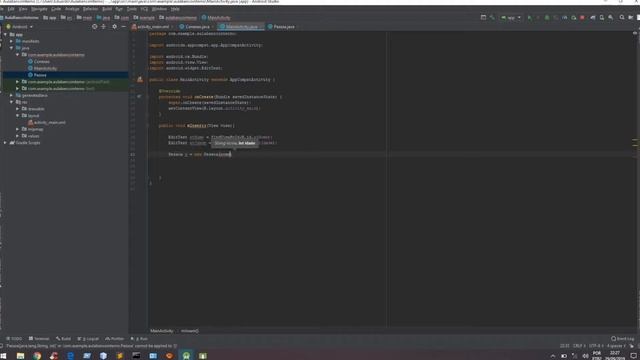Open the Event Log panel

point(622,339)
